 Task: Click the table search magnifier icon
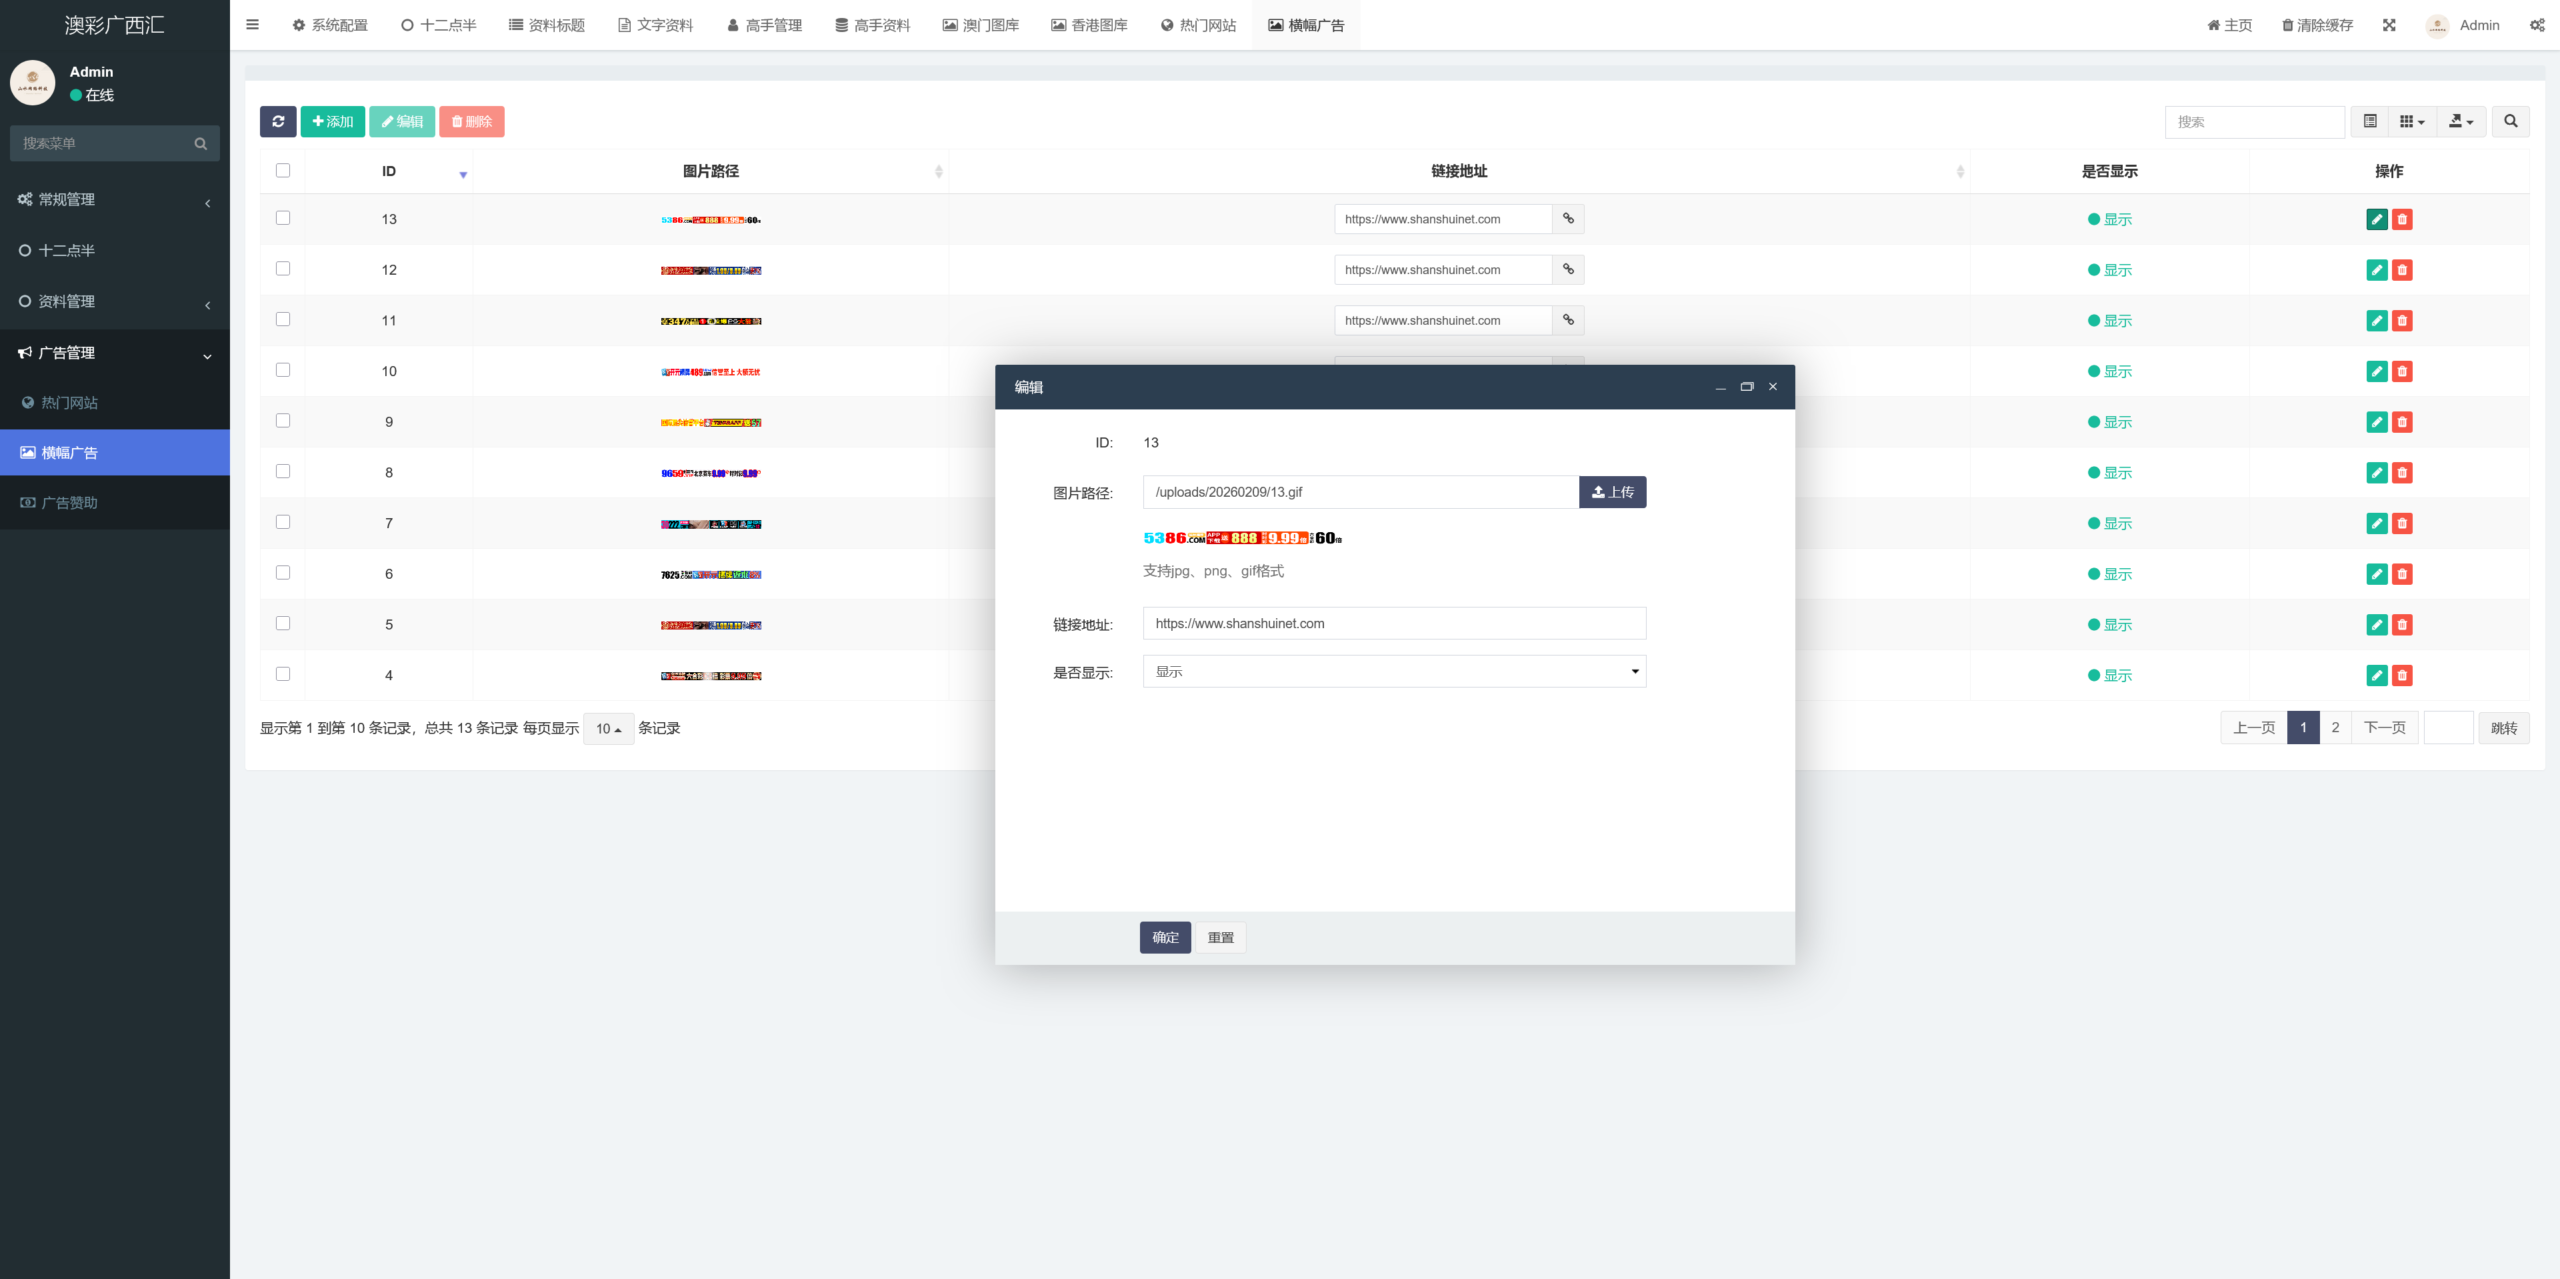[2510, 121]
